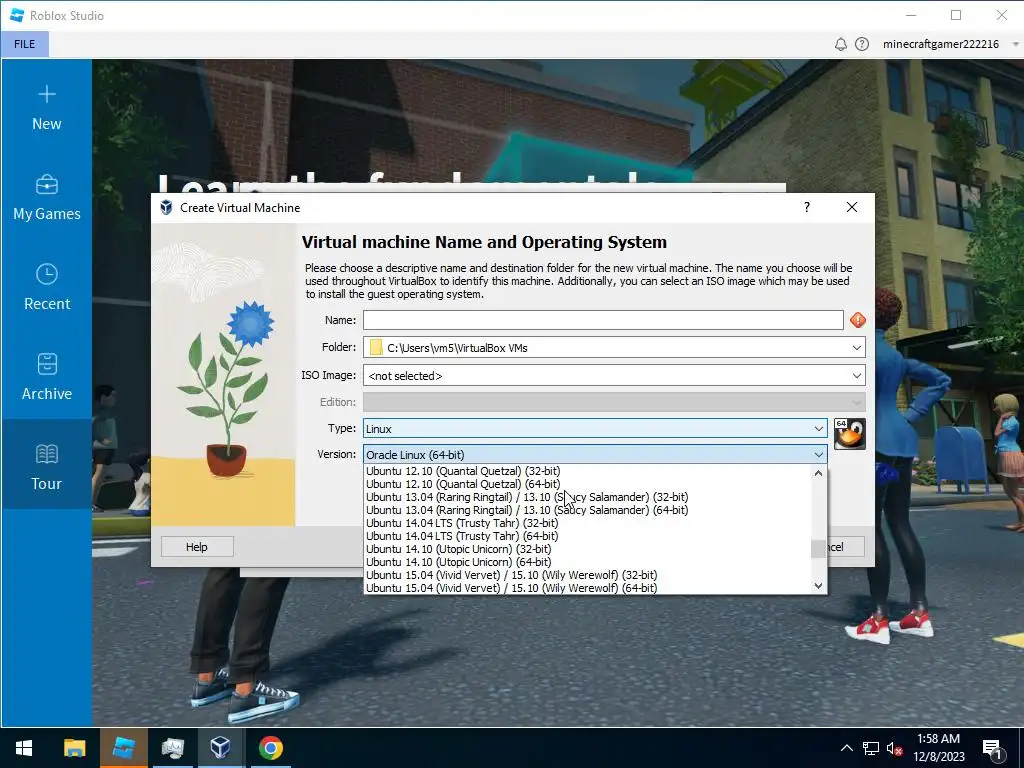1024x768 pixels.
Task: Open the Tour book icon
Action: 46,454
